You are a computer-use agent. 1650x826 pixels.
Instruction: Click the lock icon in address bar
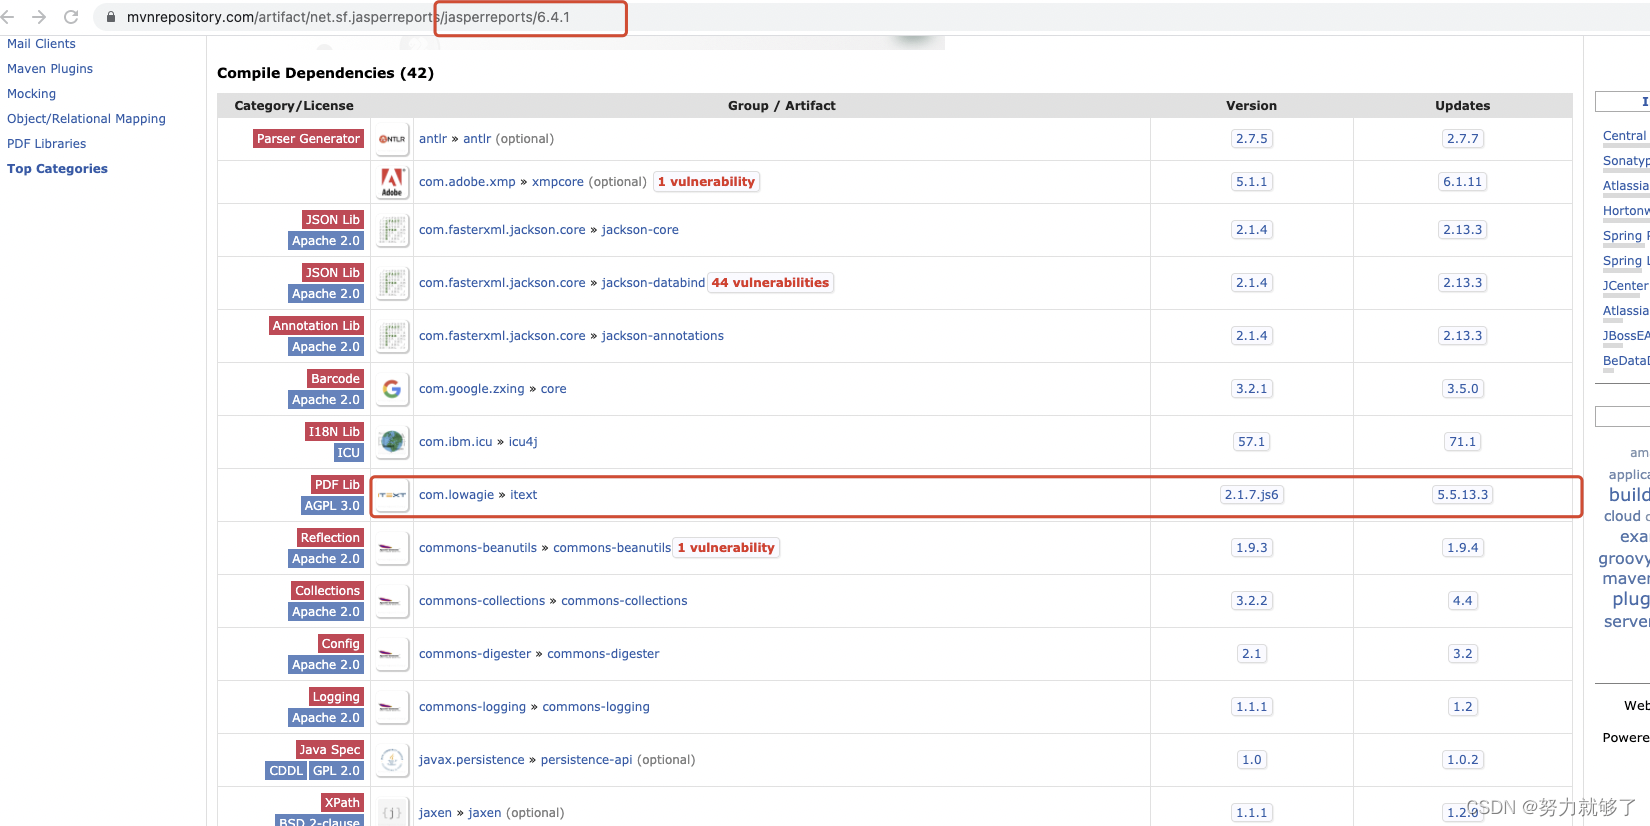click(x=111, y=17)
